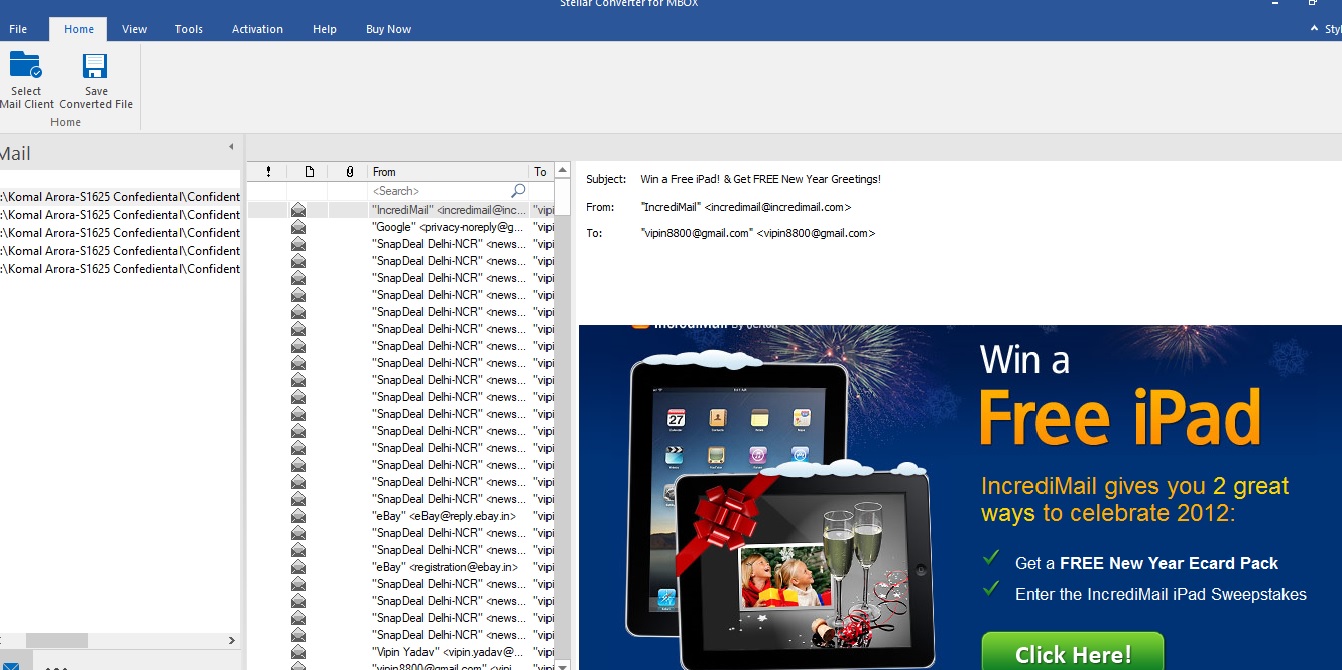Screen dimensions: 1342x670
Task: Click the envelope icon of Vipin Yadav row
Action: coord(298,652)
